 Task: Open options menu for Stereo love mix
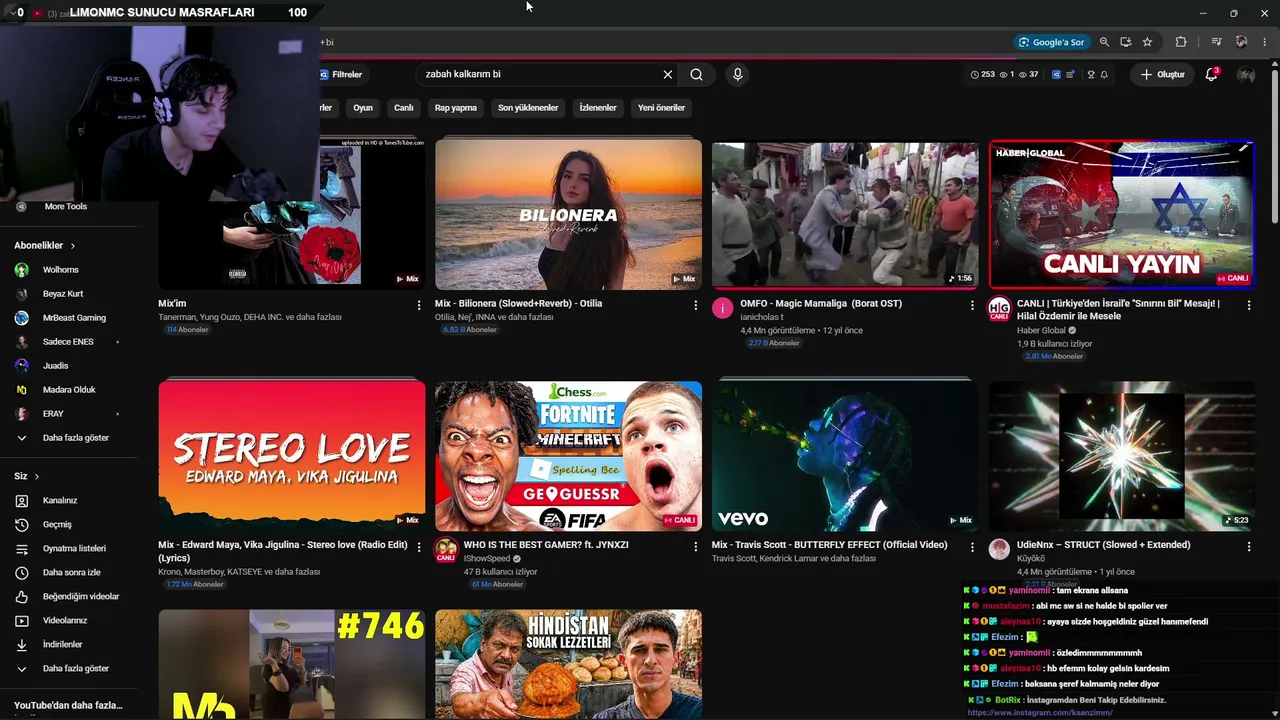(x=419, y=547)
